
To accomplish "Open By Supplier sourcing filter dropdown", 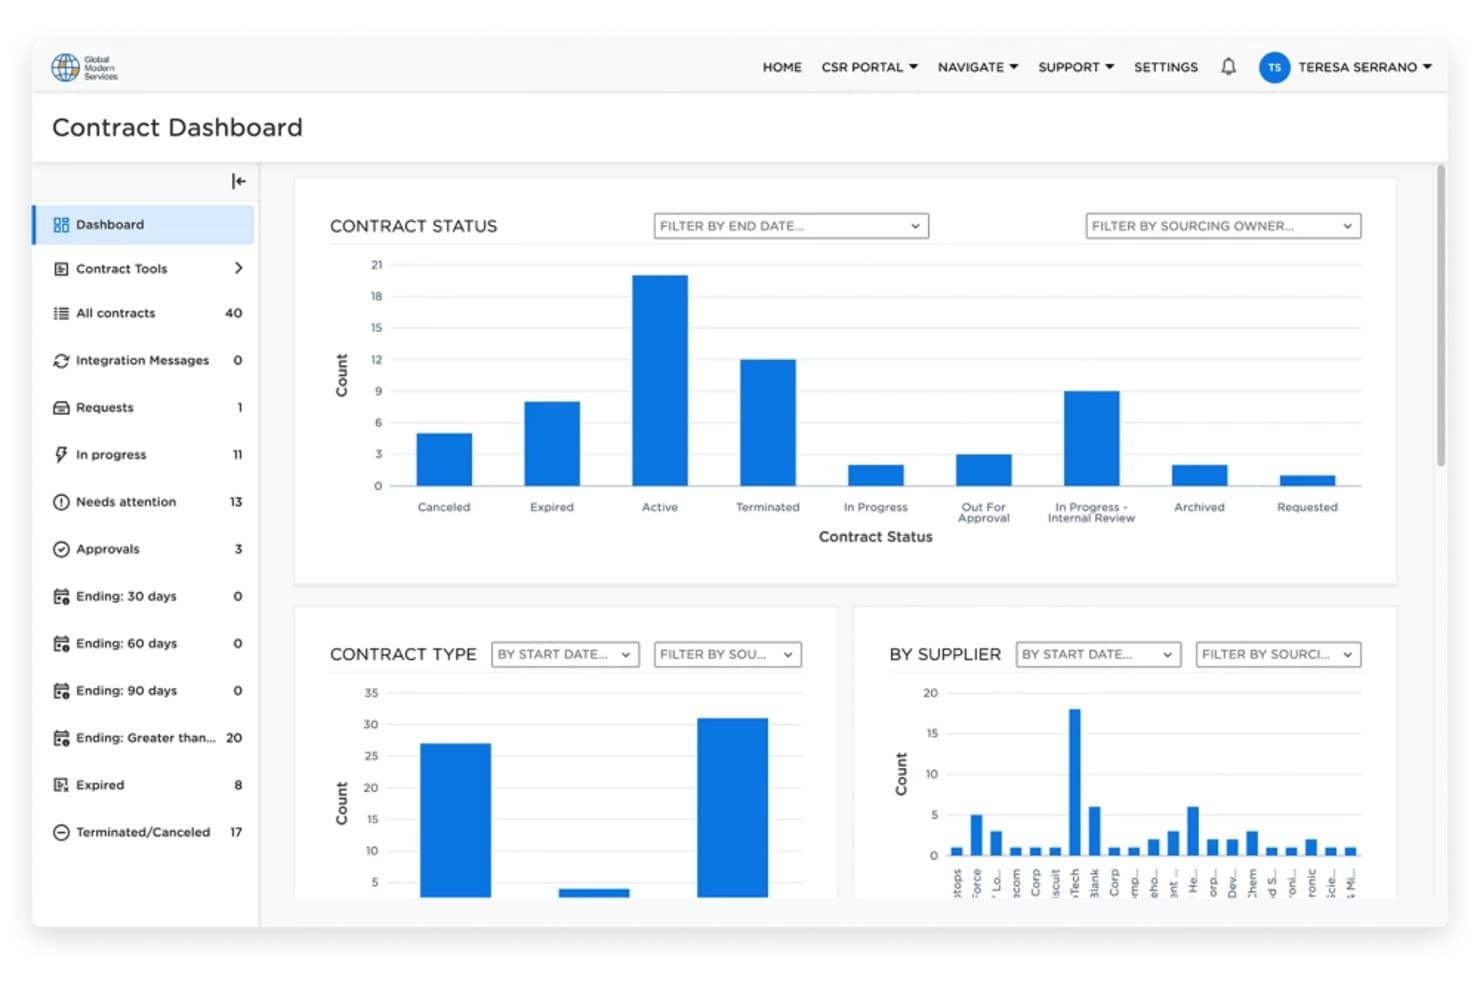I will coord(1279,655).
